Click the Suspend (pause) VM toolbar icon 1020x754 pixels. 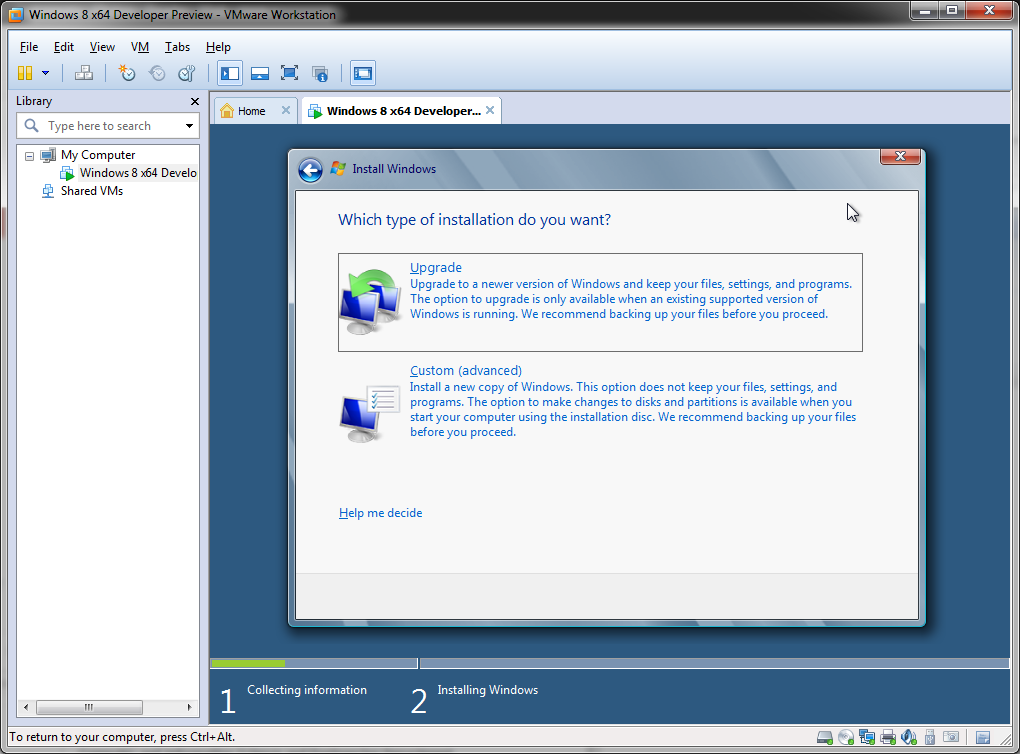point(25,73)
